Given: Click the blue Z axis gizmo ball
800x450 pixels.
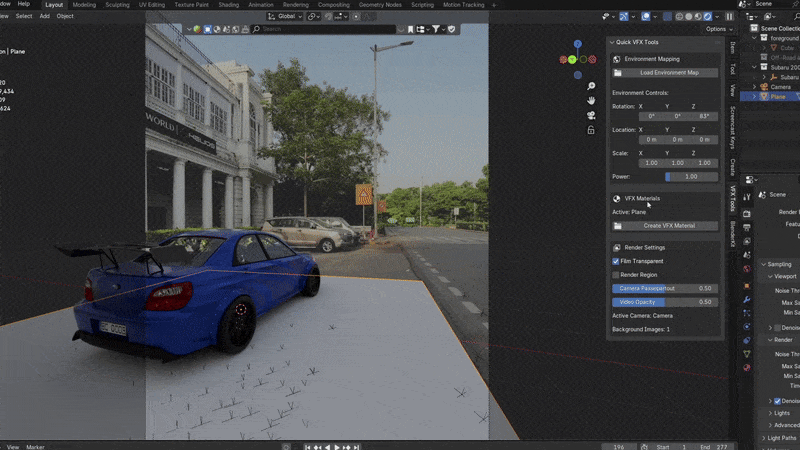Looking at the screenshot, I should (578, 44).
